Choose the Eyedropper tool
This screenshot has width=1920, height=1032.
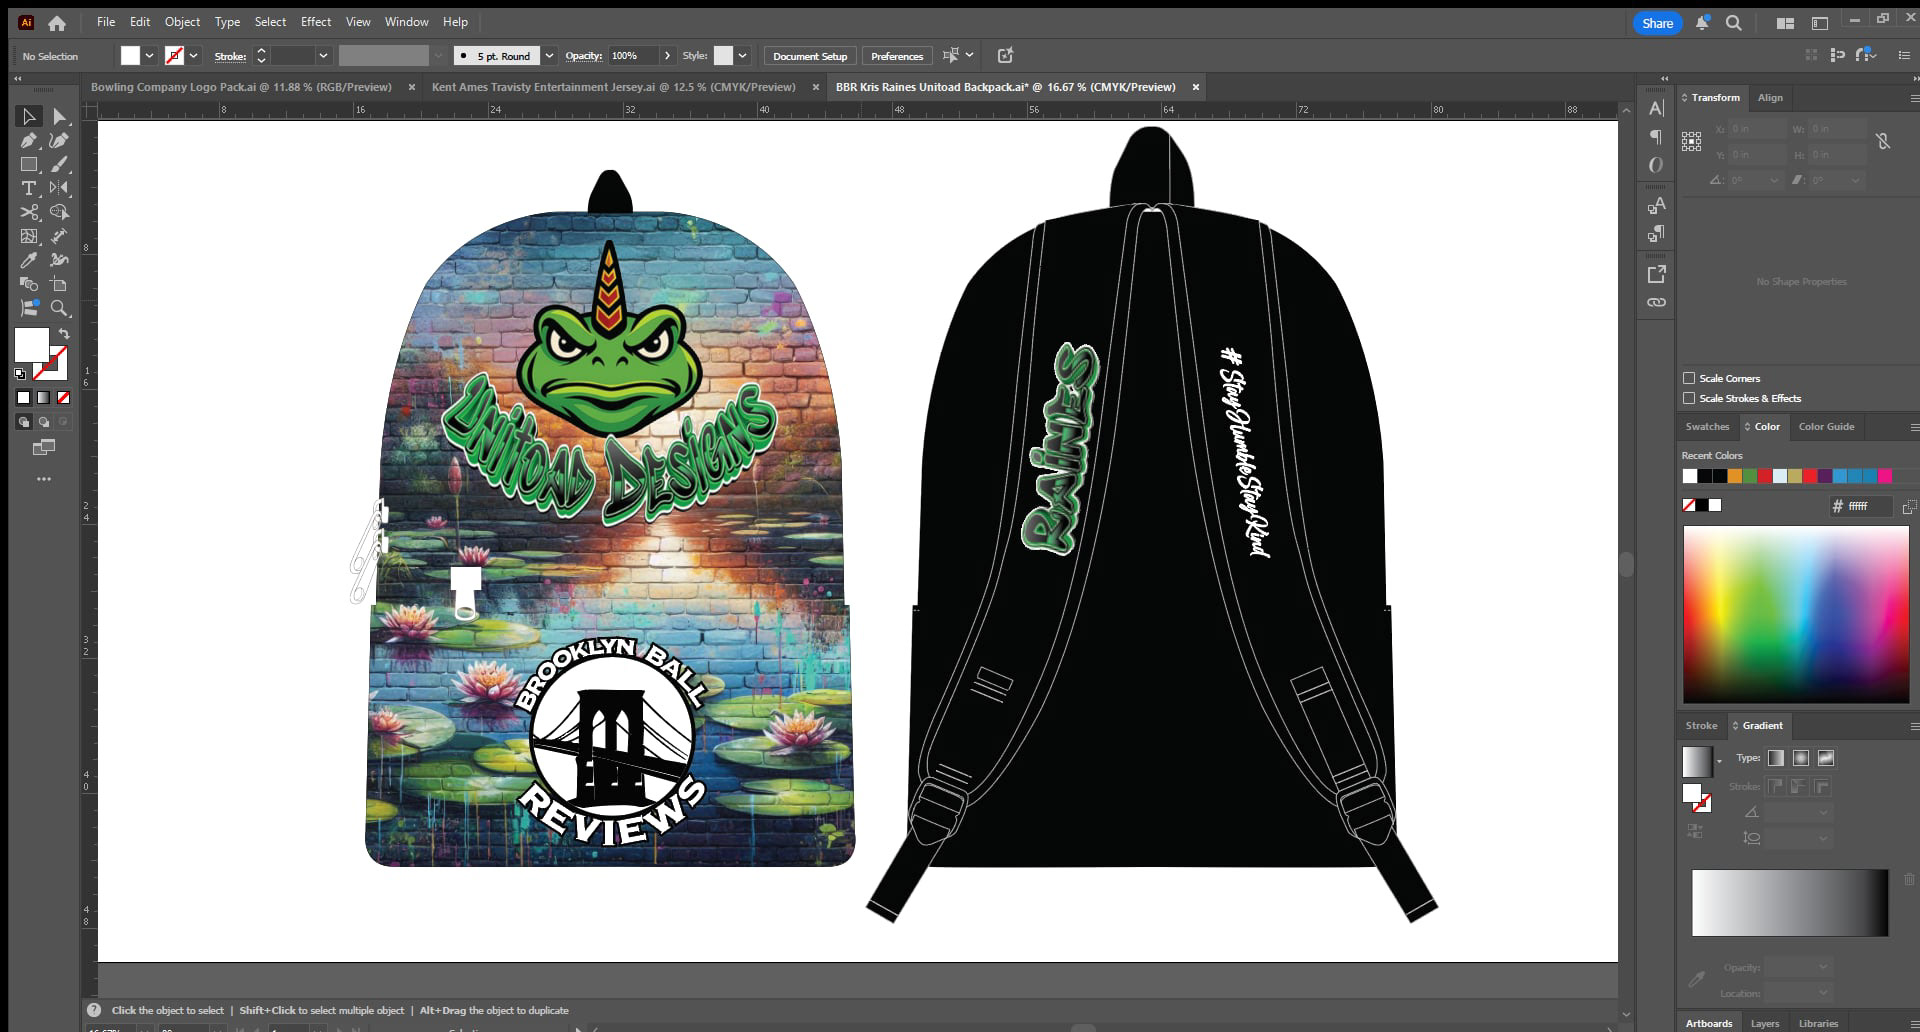coord(29,260)
